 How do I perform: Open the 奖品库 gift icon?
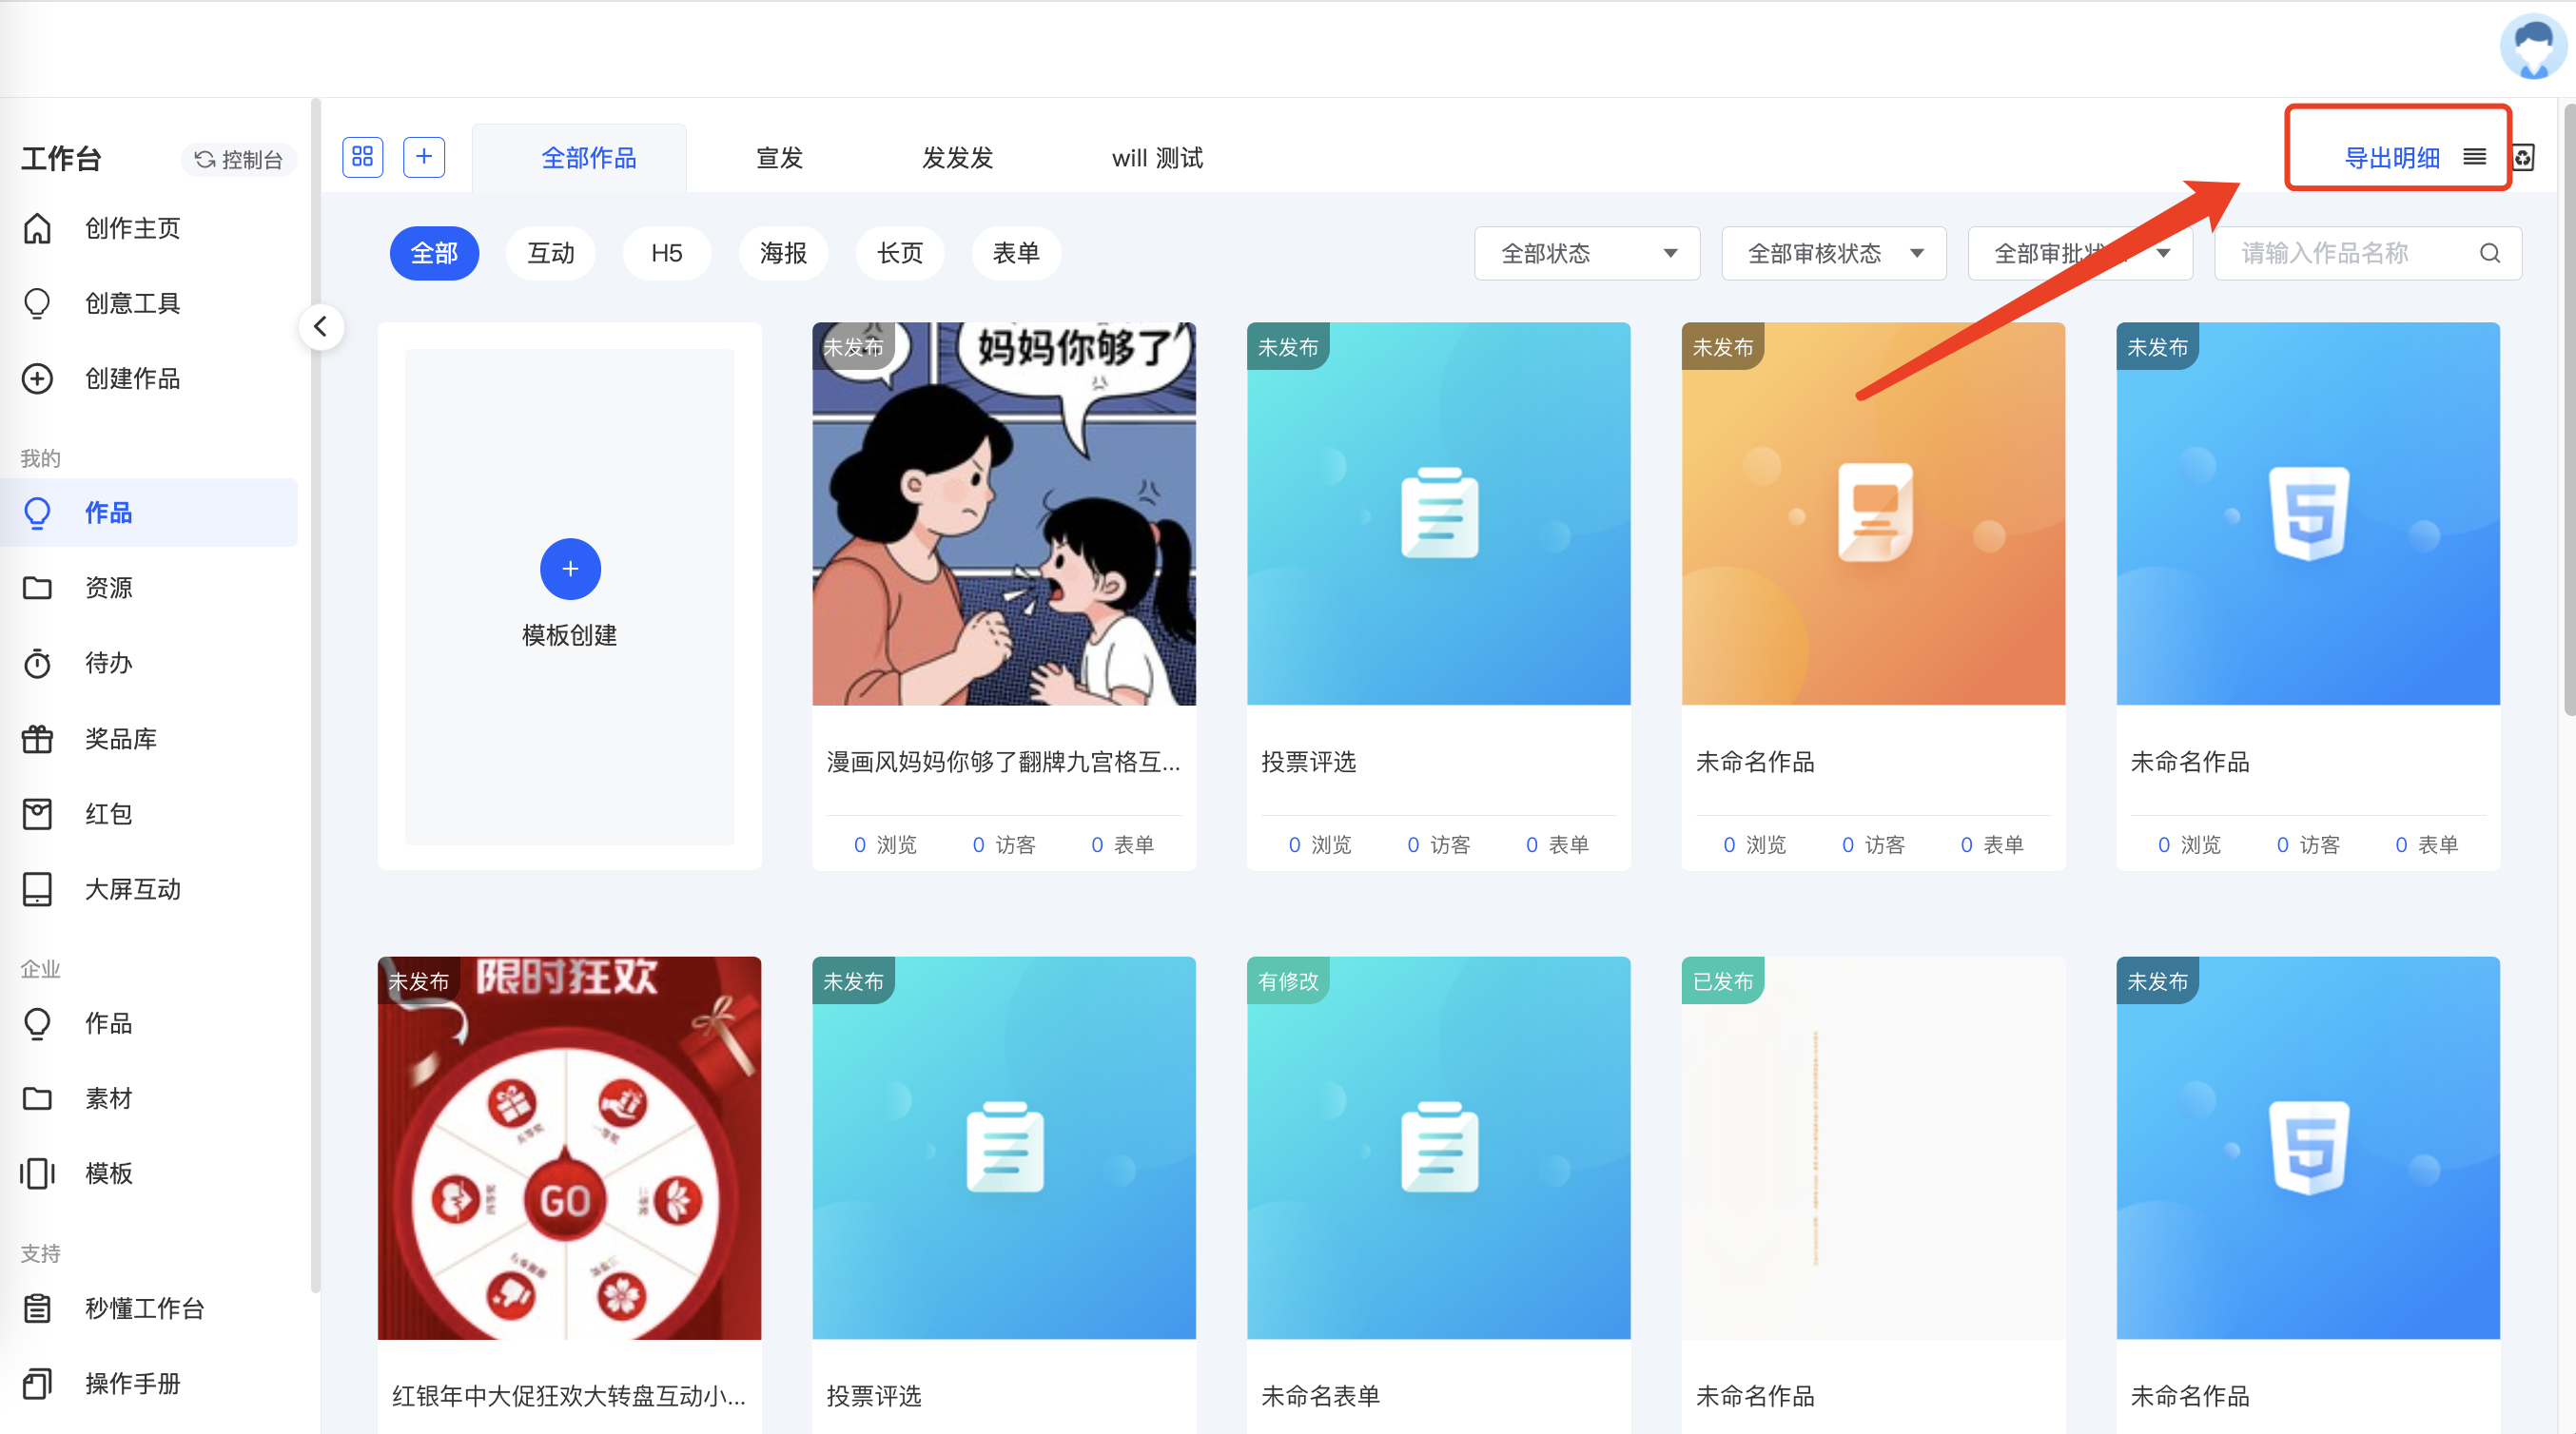click(x=38, y=739)
